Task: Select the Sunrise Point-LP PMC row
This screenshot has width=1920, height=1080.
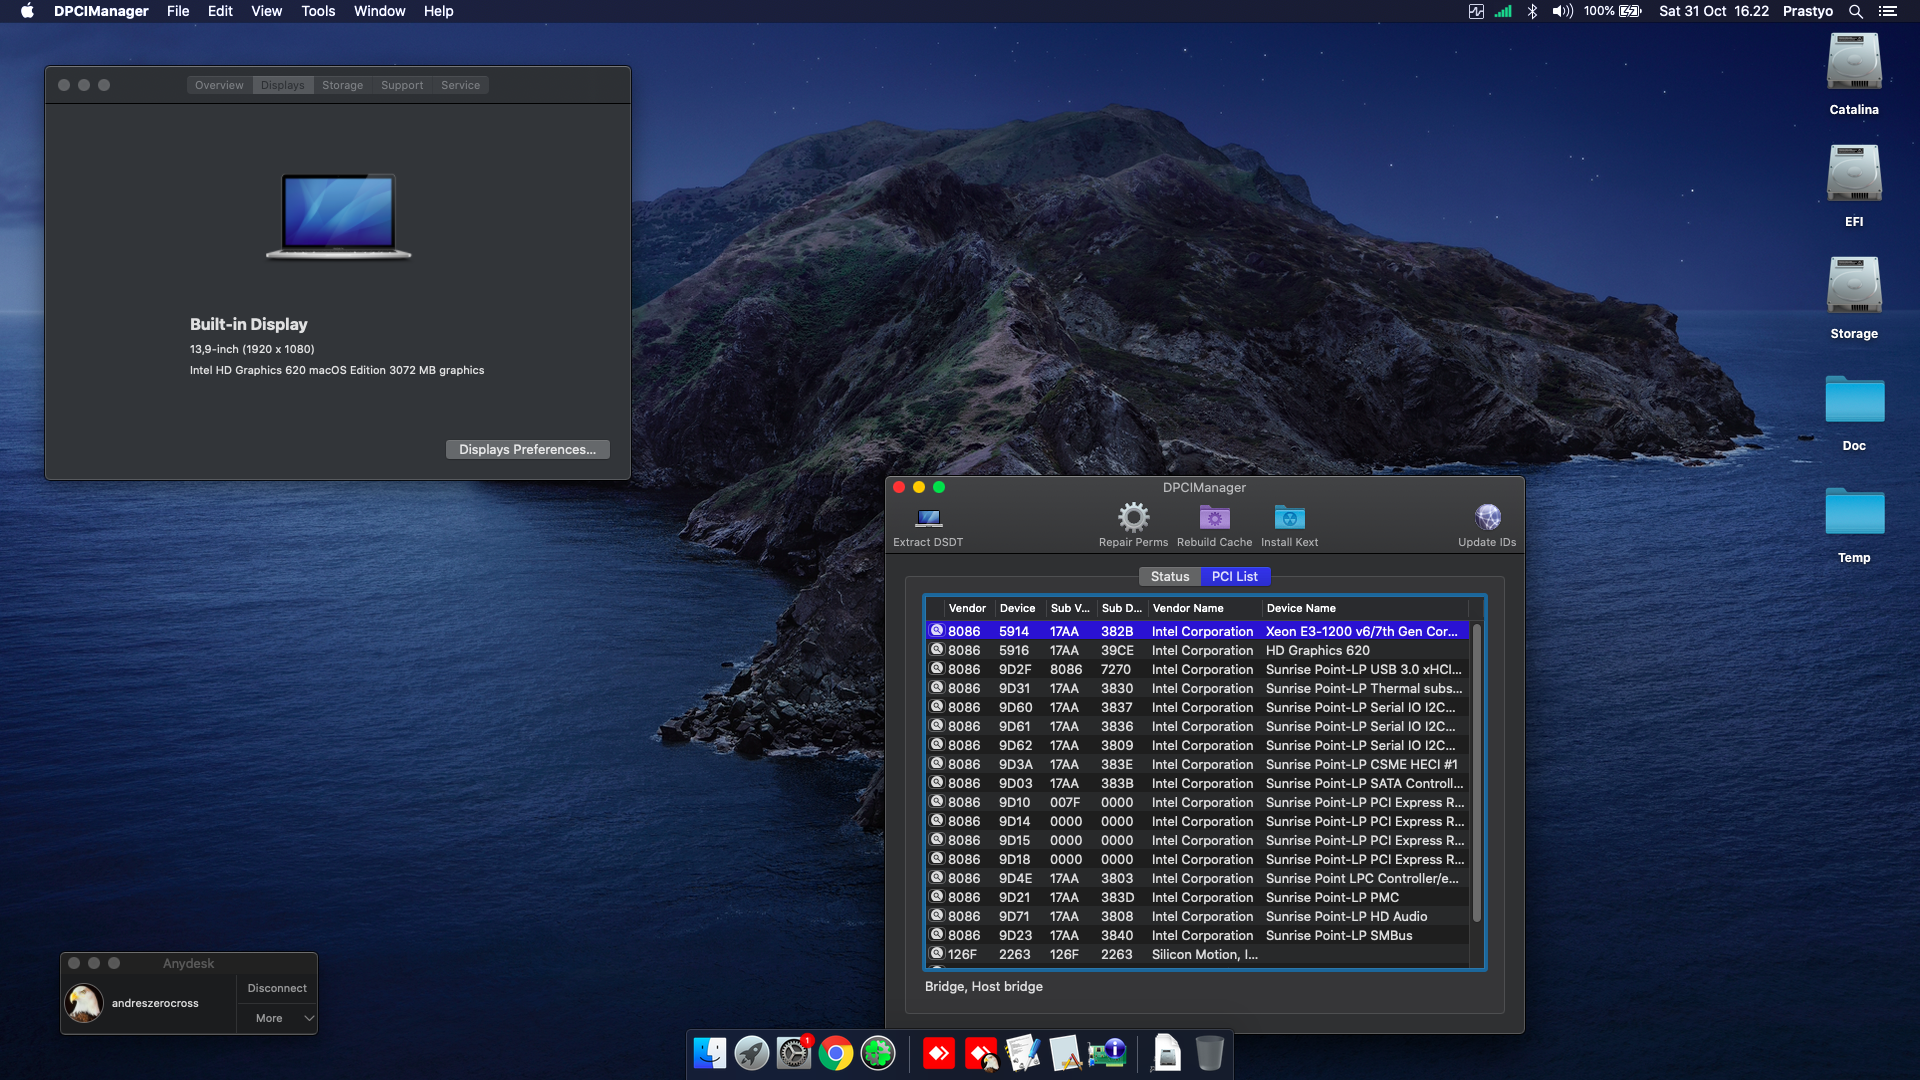Action: [1197, 897]
